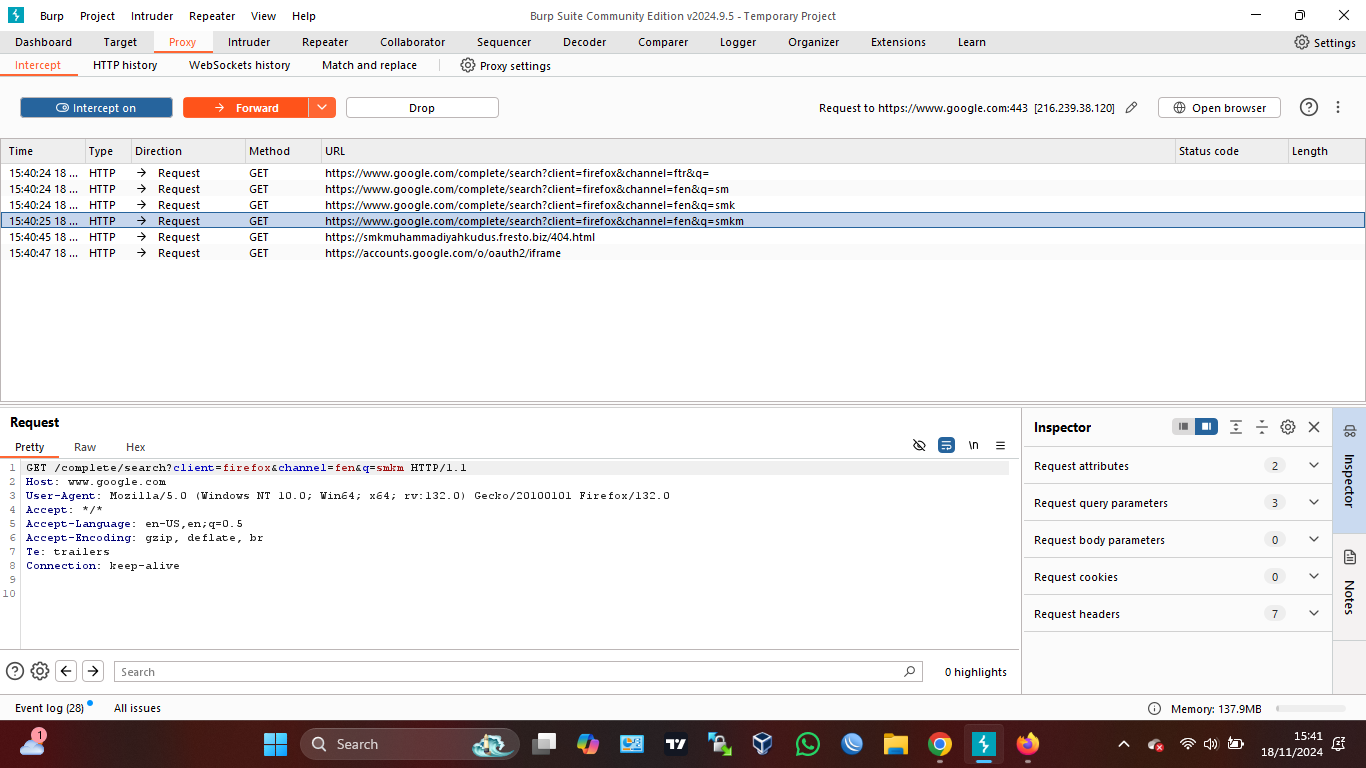
Task: Switch request view to Raw
Action: tap(85, 447)
